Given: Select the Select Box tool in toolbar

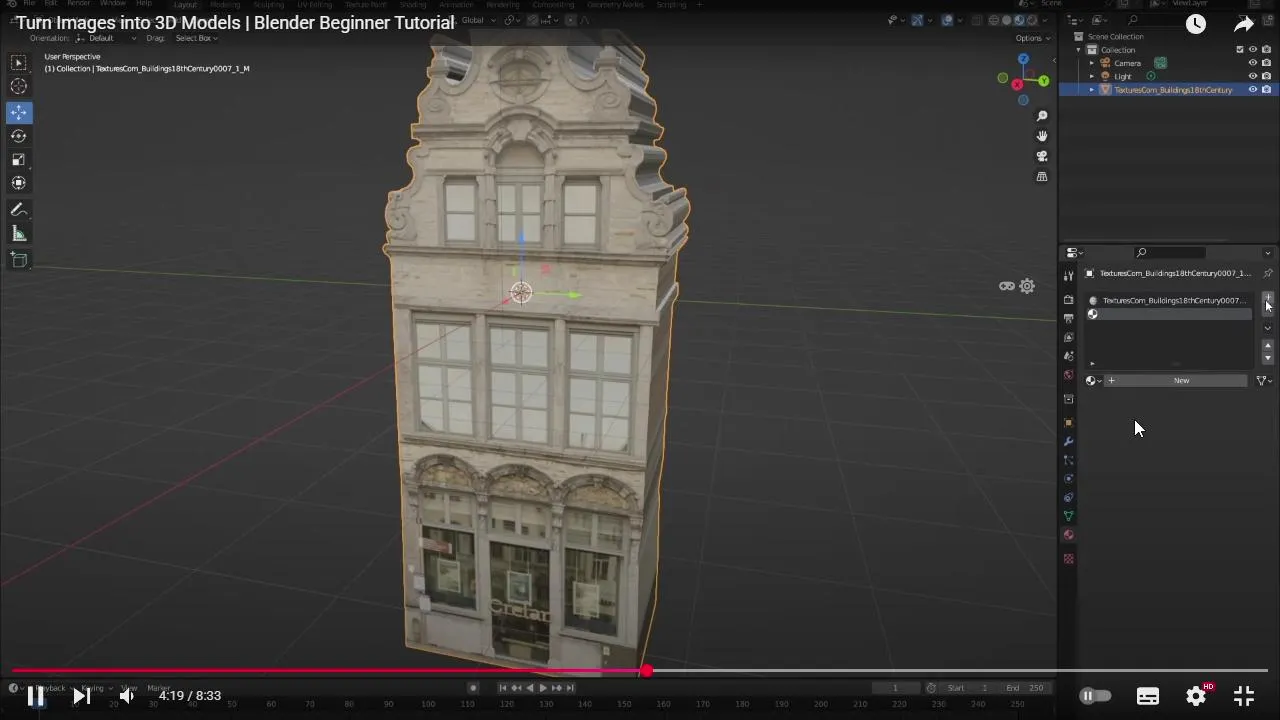Looking at the screenshot, I should pyautogui.click(x=19, y=63).
